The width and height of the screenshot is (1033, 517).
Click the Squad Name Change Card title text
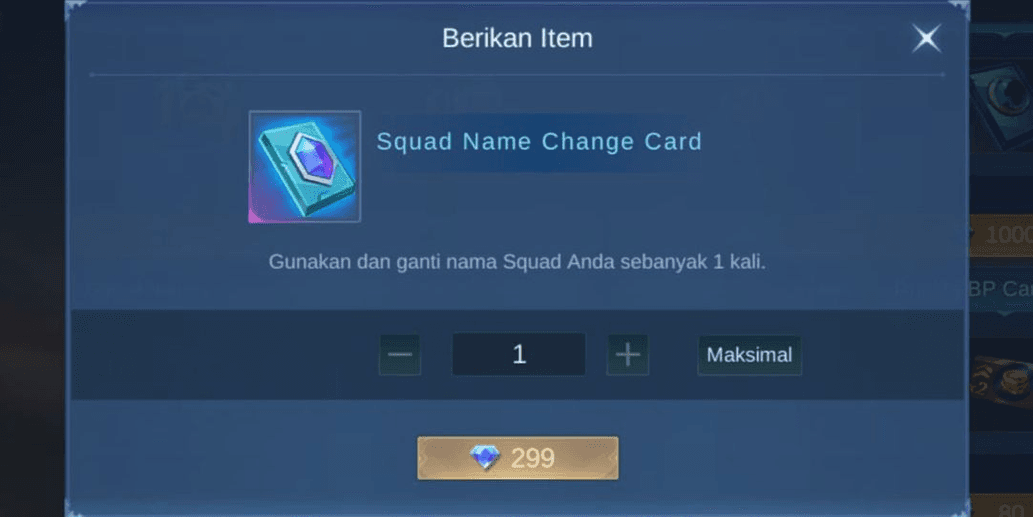pyautogui.click(x=539, y=142)
